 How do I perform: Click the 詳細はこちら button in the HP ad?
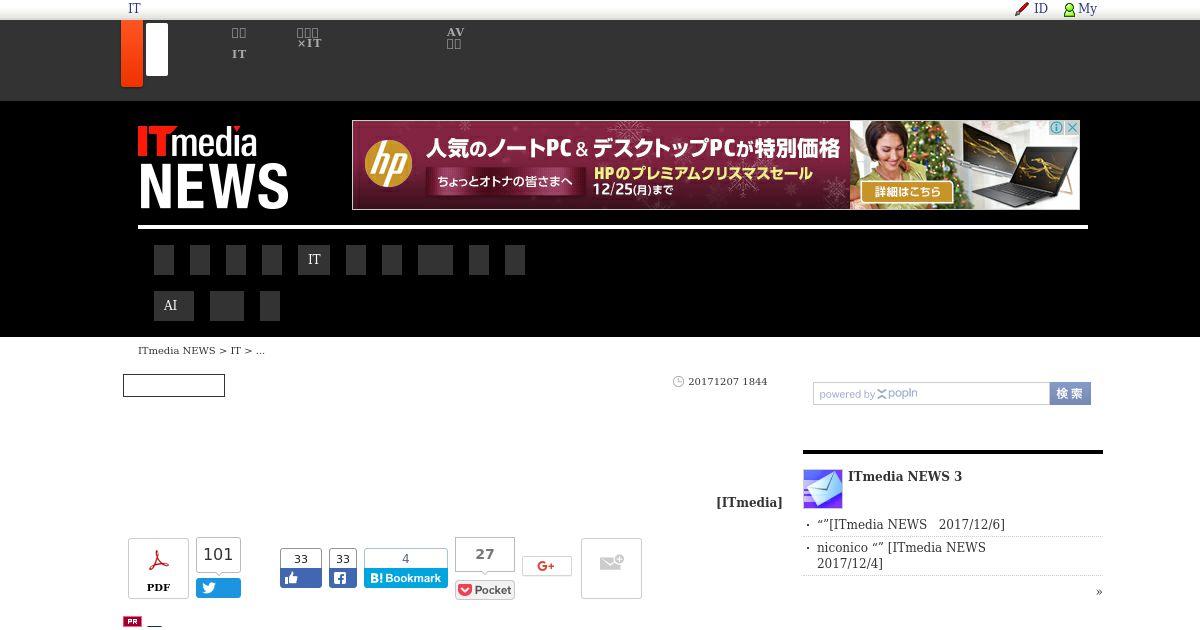(908, 191)
